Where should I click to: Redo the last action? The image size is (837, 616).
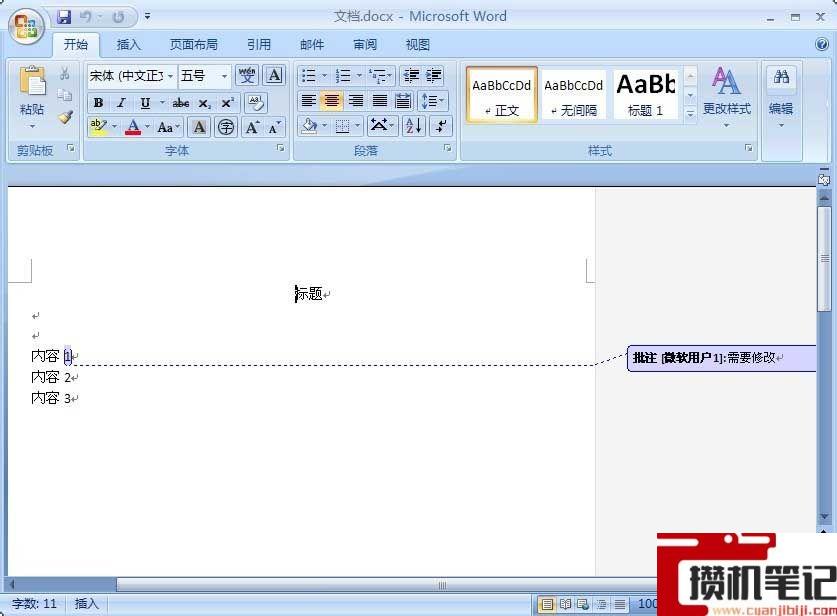click(x=118, y=17)
